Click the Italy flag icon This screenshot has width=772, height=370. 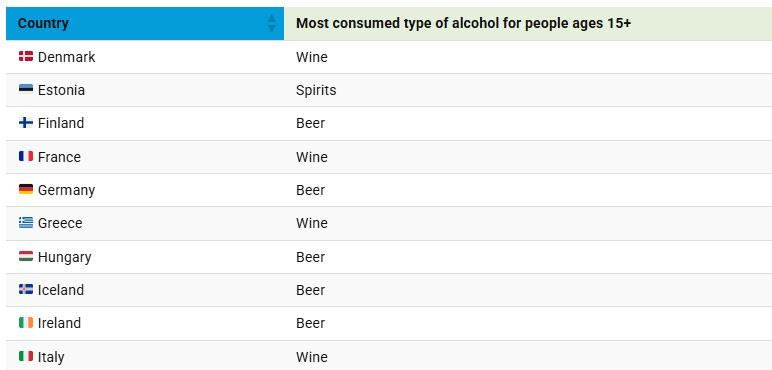coord(26,356)
